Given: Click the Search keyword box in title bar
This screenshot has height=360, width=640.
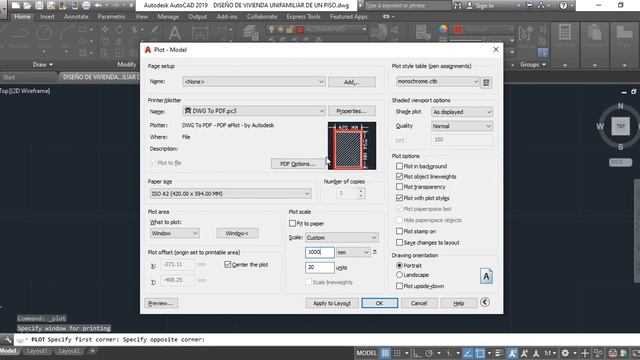Looking at the screenshot, I should pos(407,6).
